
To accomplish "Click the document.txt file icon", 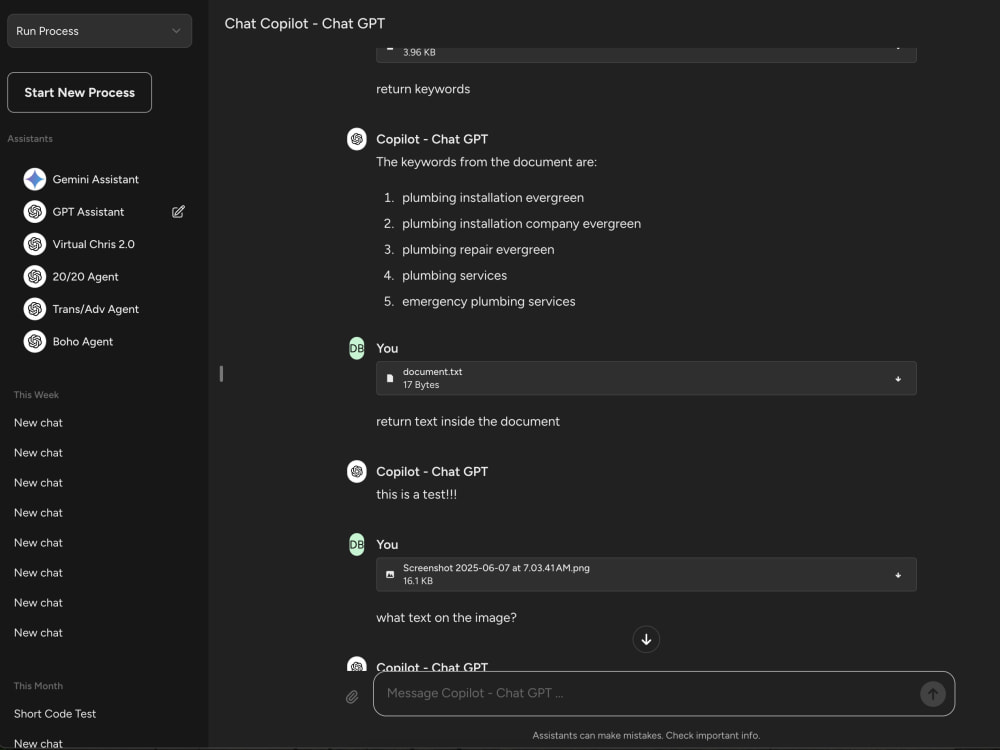I will pyautogui.click(x=390, y=378).
